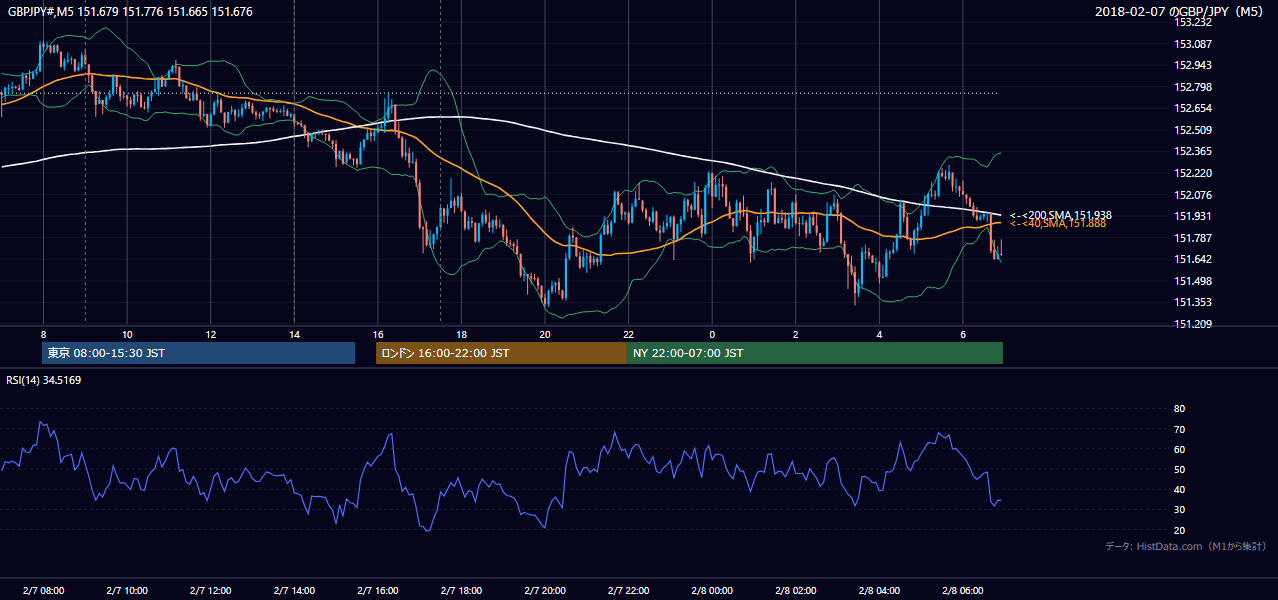Click price axis value 152.943
This screenshot has width=1278, height=600.
(x=1193, y=65)
